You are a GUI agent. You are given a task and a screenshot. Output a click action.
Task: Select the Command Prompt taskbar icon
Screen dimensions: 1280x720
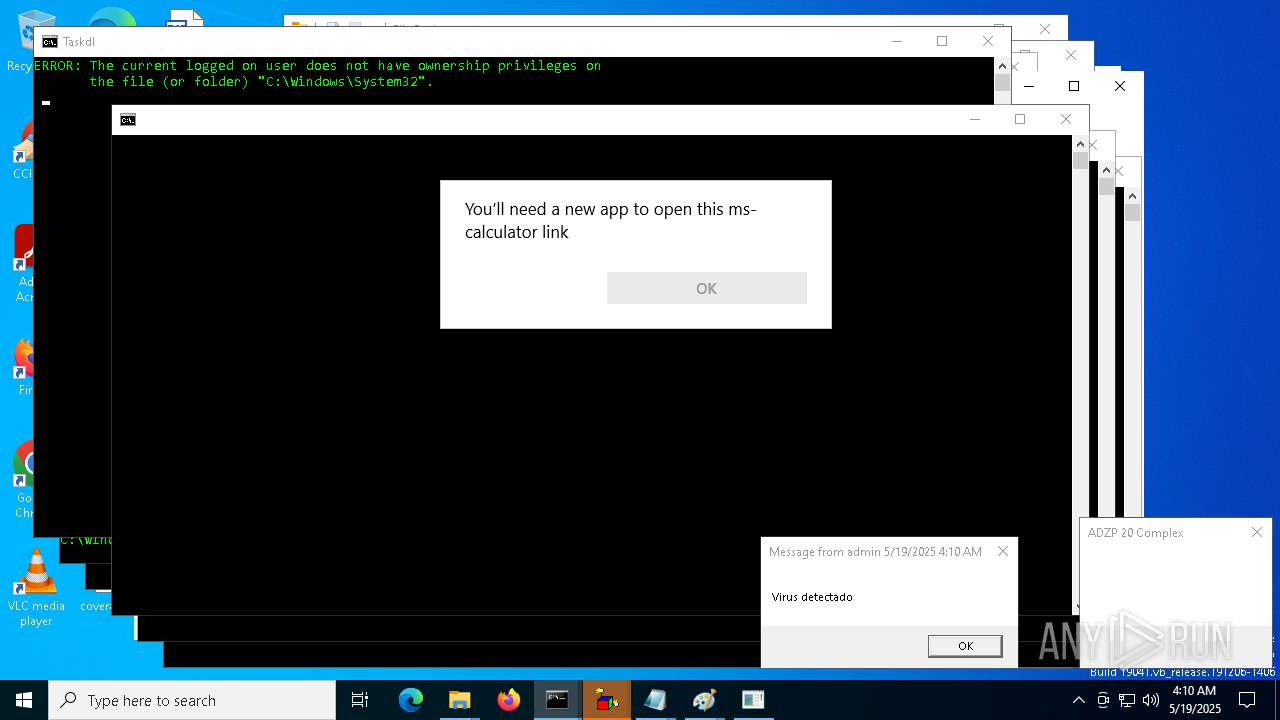coord(557,700)
